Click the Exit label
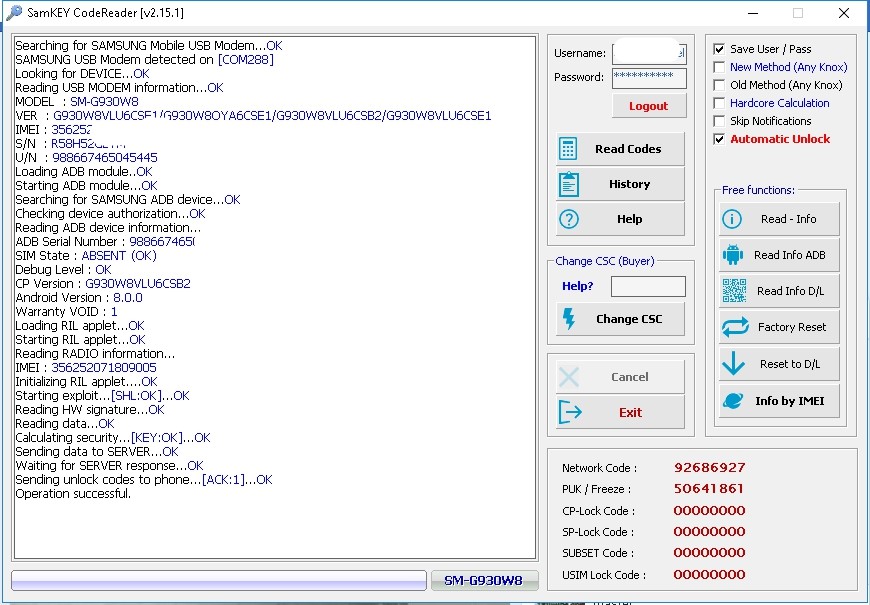The image size is (870, 605). click(630, 412)
